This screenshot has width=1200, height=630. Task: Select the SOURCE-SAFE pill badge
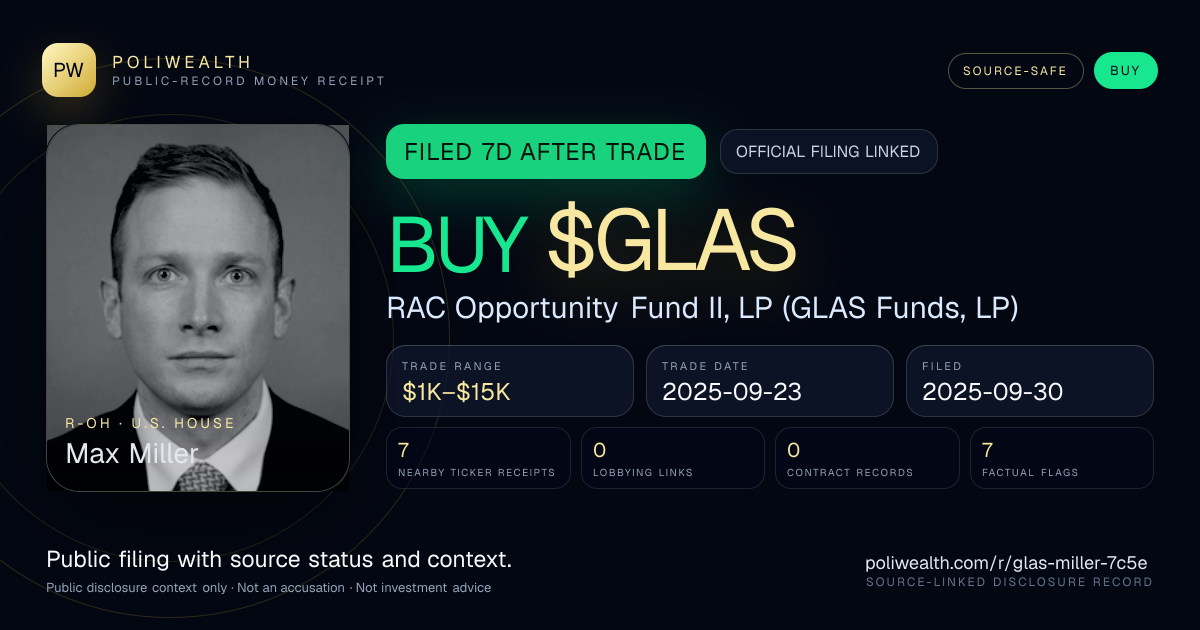[x=1015, y=71]
